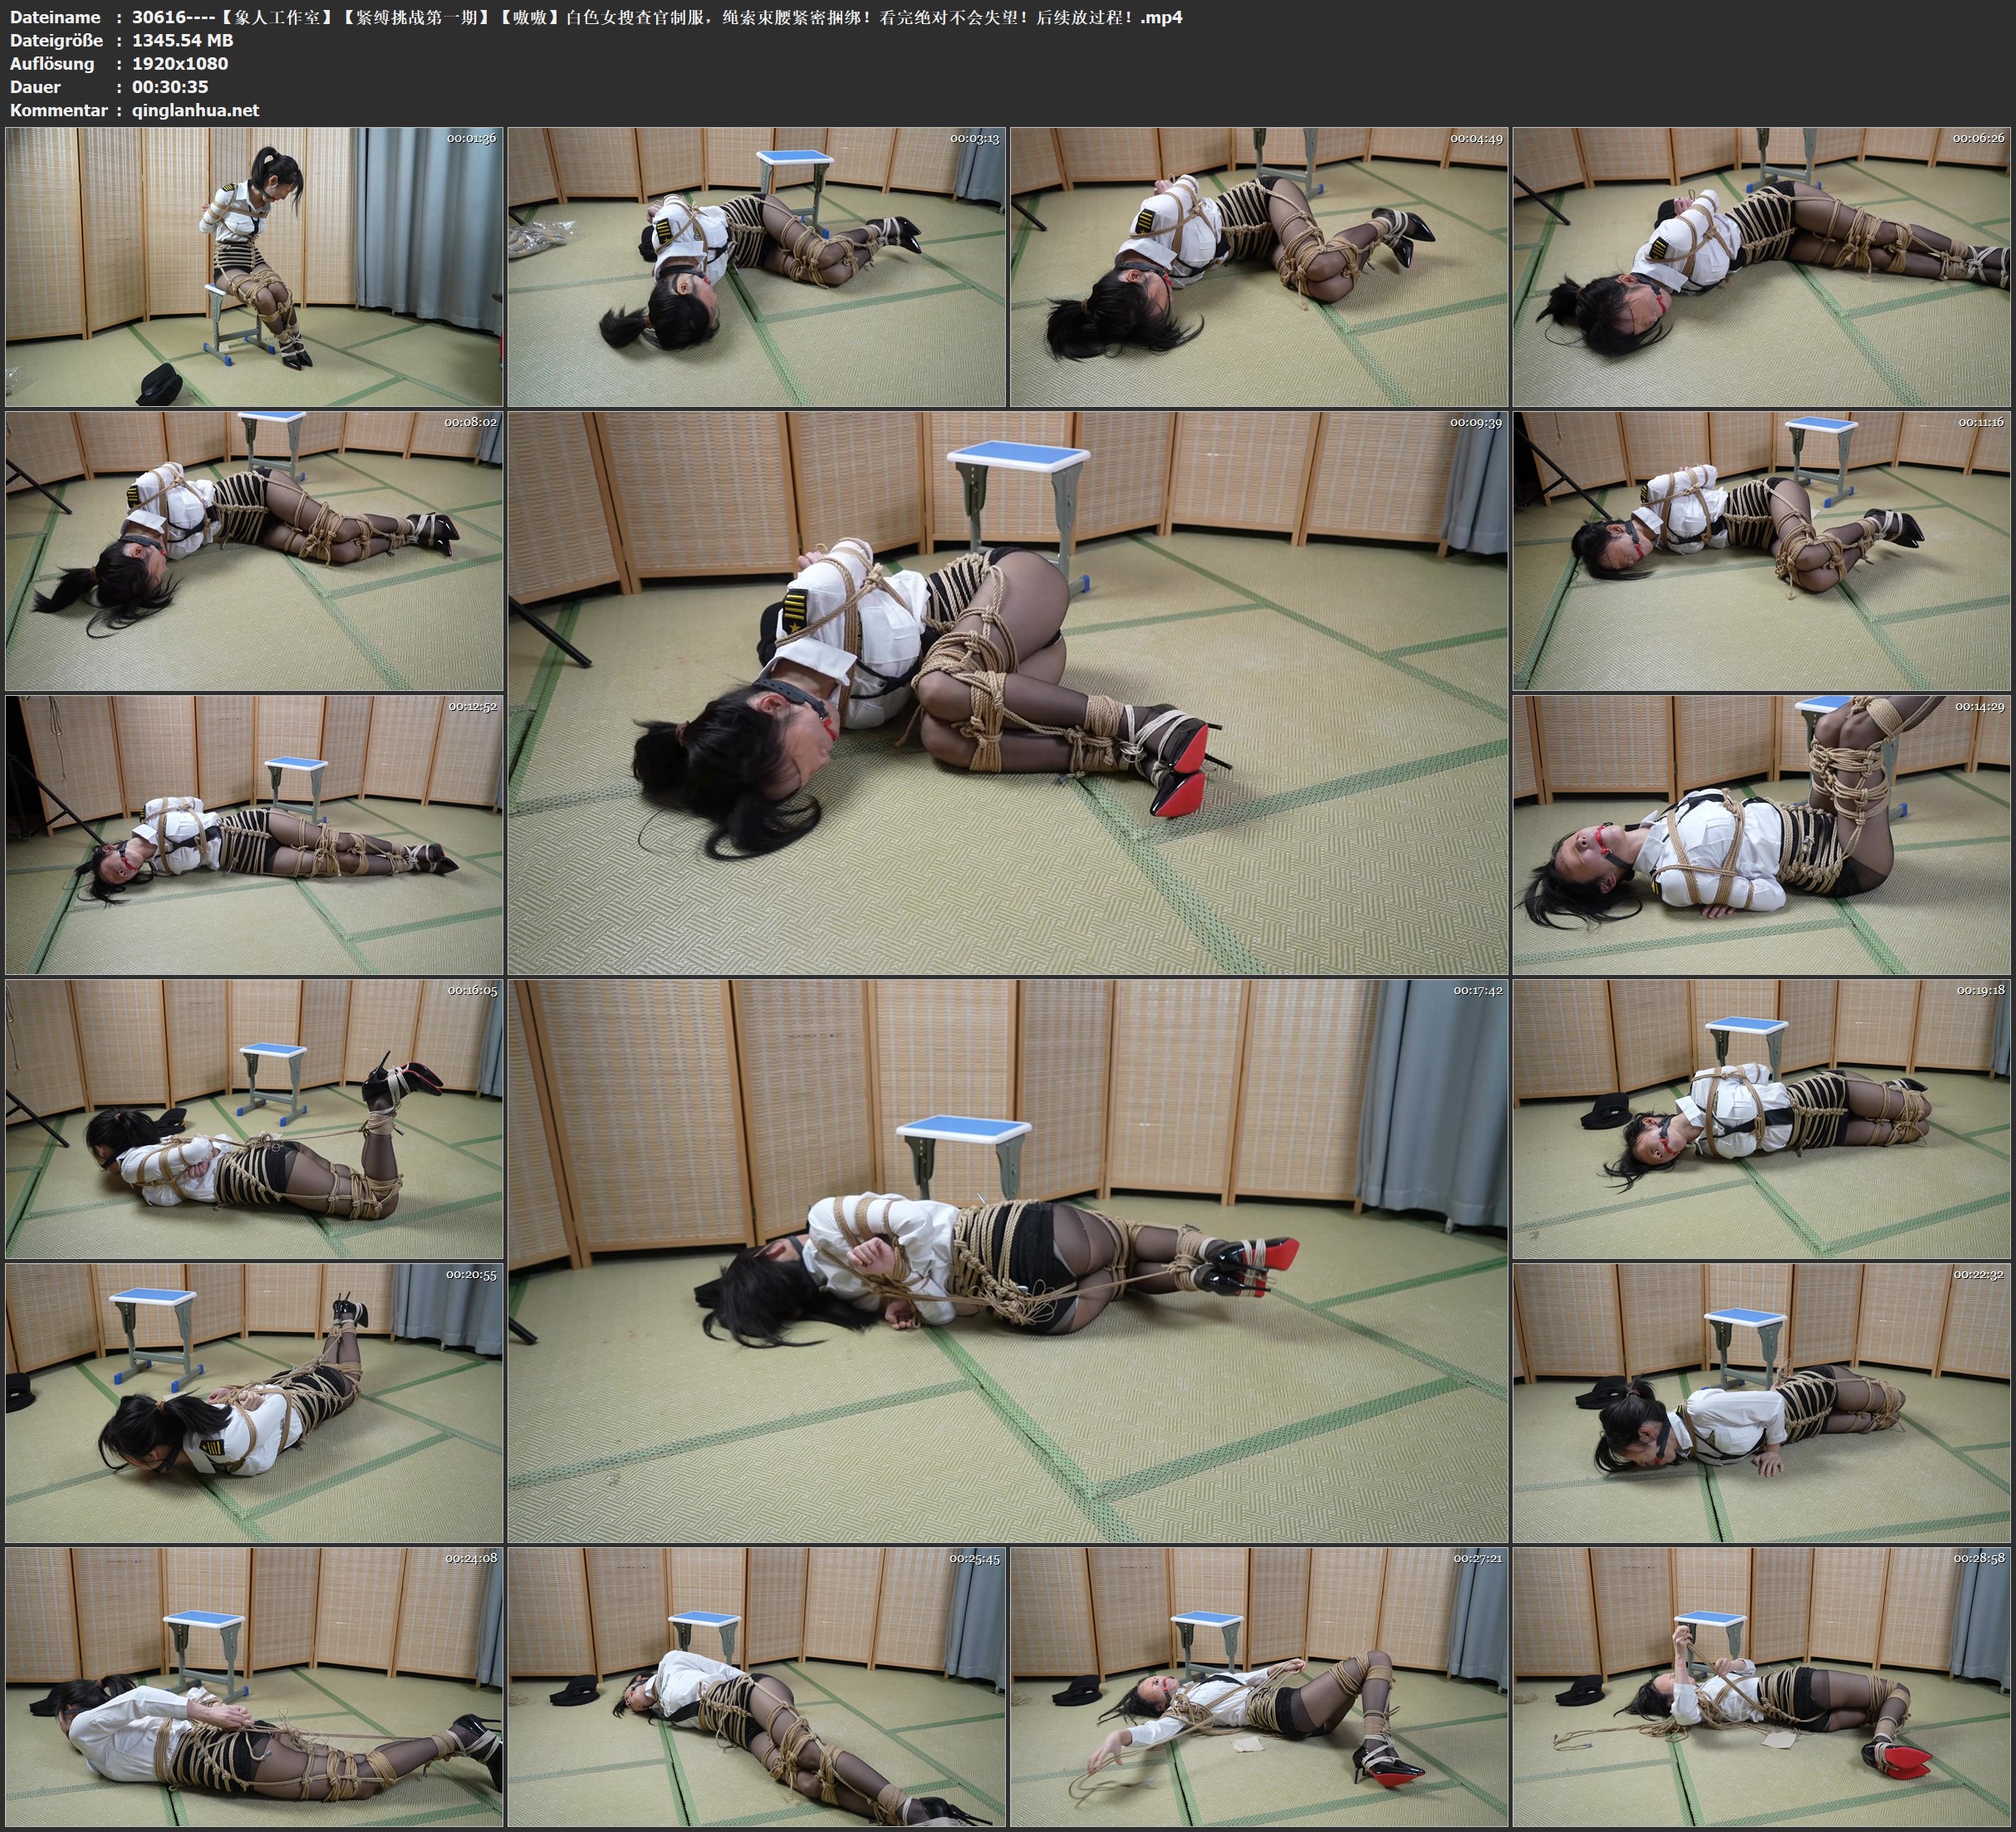Open the thumbnail timestamped 00:16:05
Screen dimensions: 2016x1832
(254, 1119)
